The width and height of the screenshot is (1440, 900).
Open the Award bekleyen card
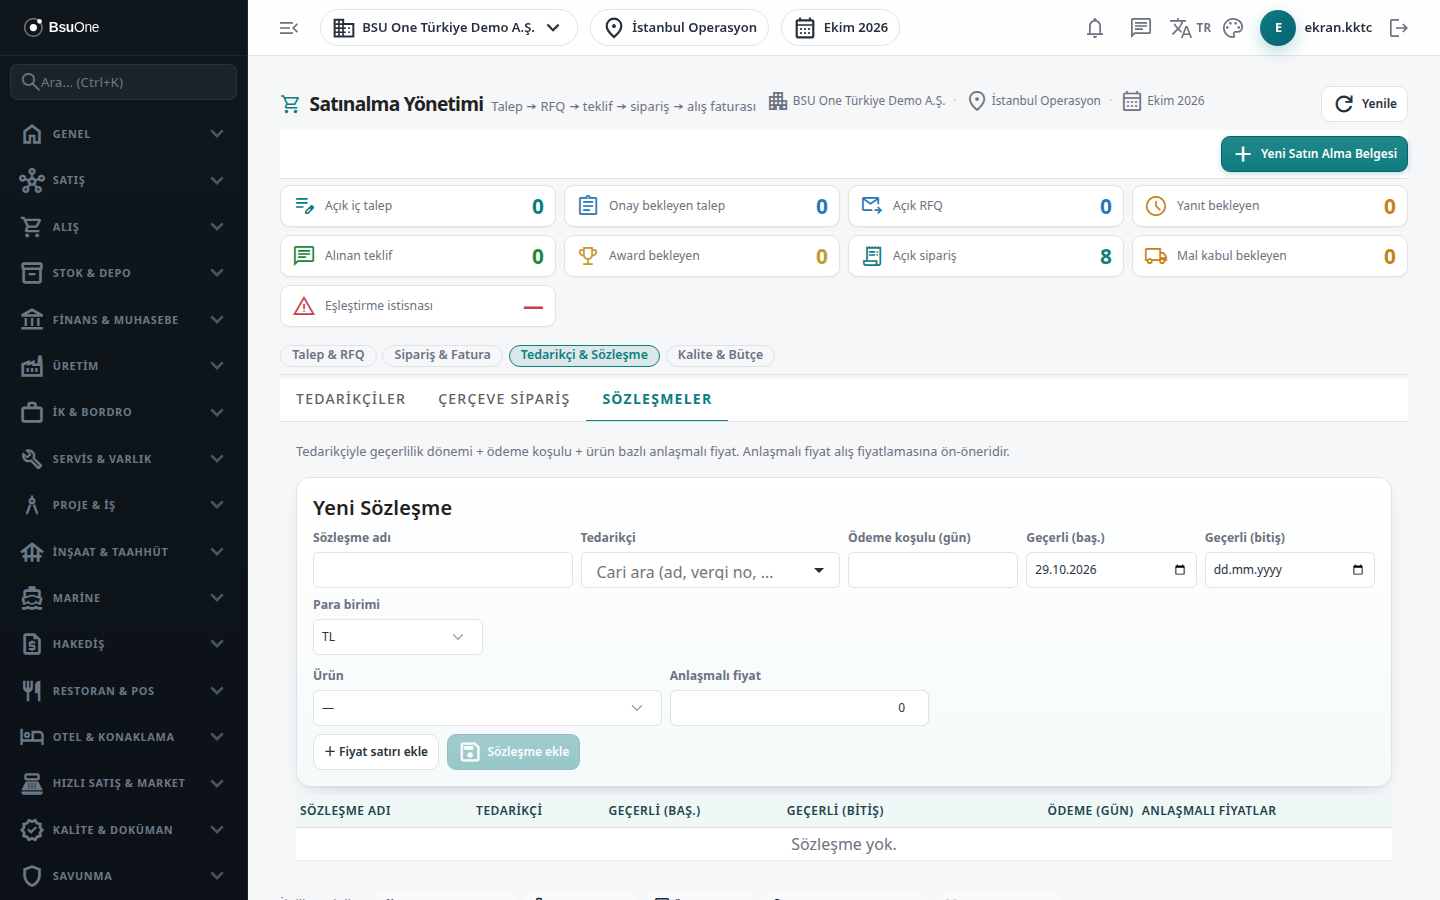click(702, 256)
